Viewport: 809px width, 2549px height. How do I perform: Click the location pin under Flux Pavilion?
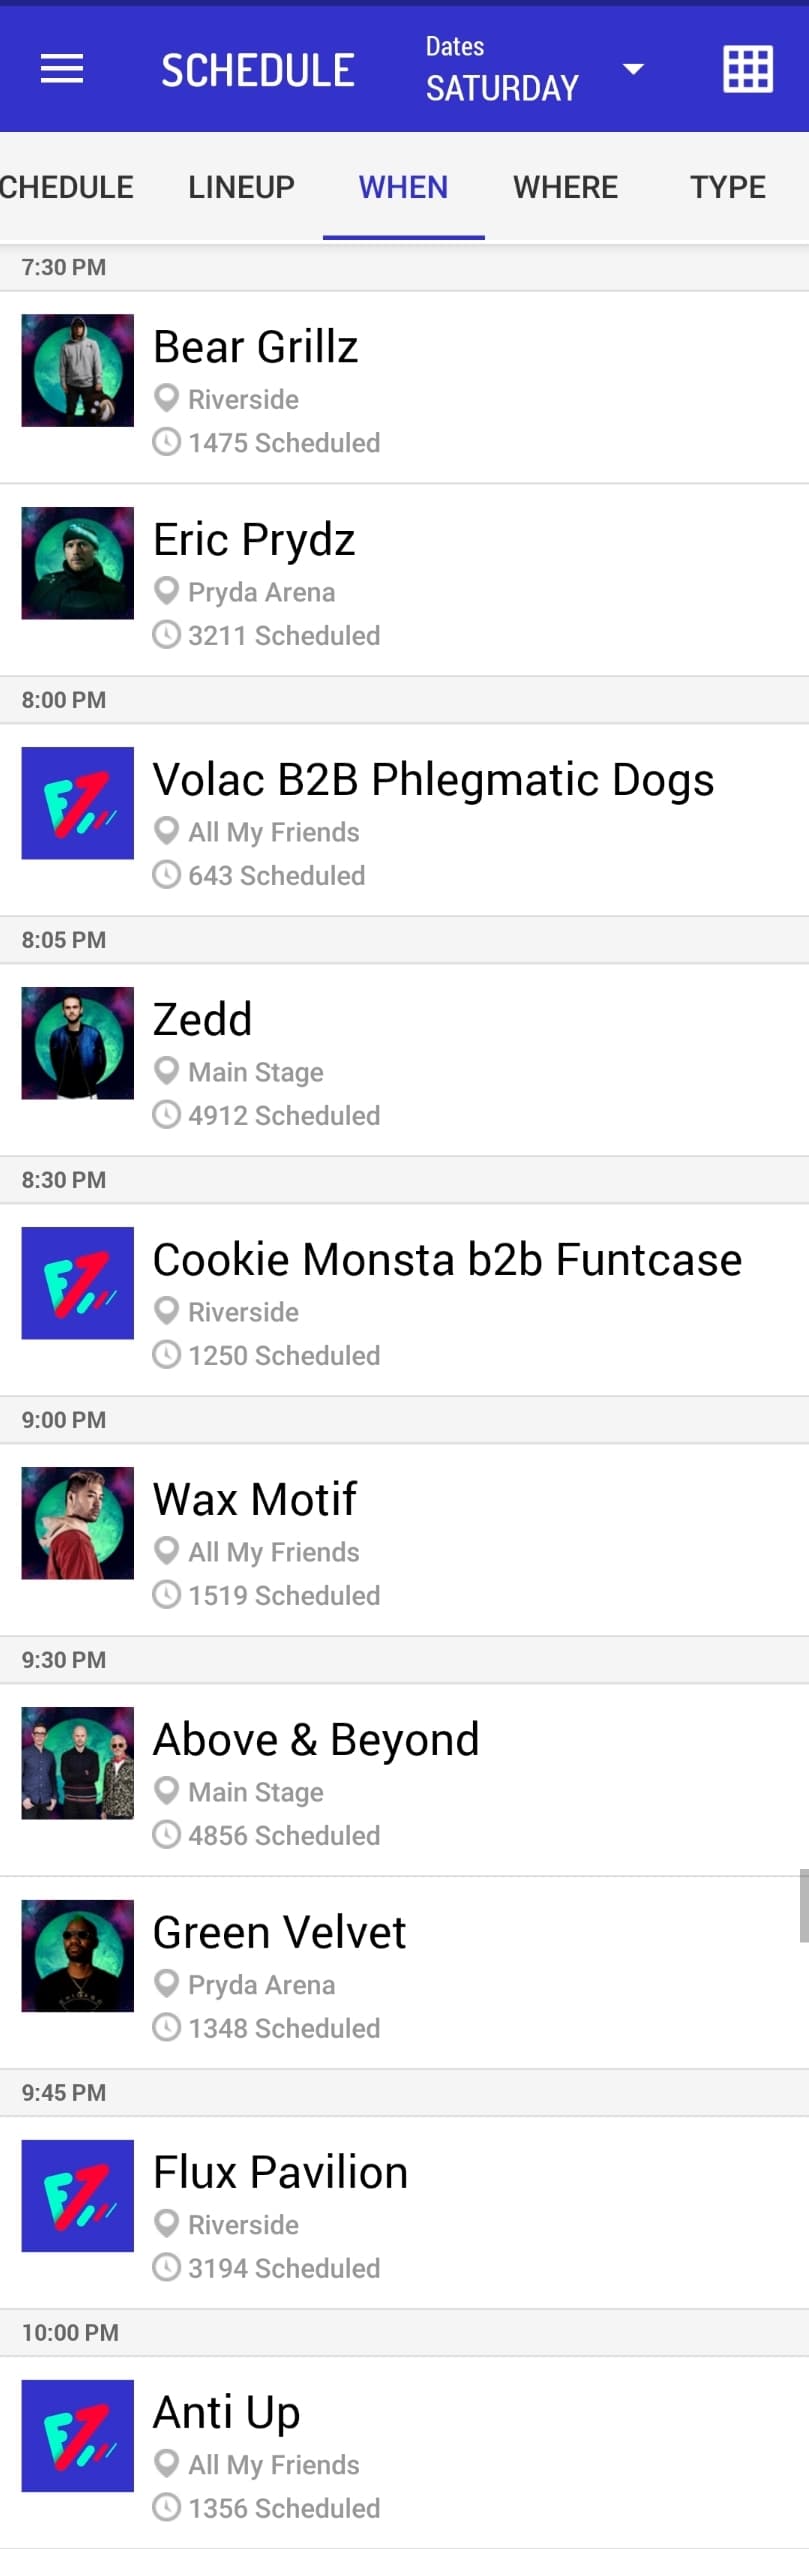coord(166,2223)
